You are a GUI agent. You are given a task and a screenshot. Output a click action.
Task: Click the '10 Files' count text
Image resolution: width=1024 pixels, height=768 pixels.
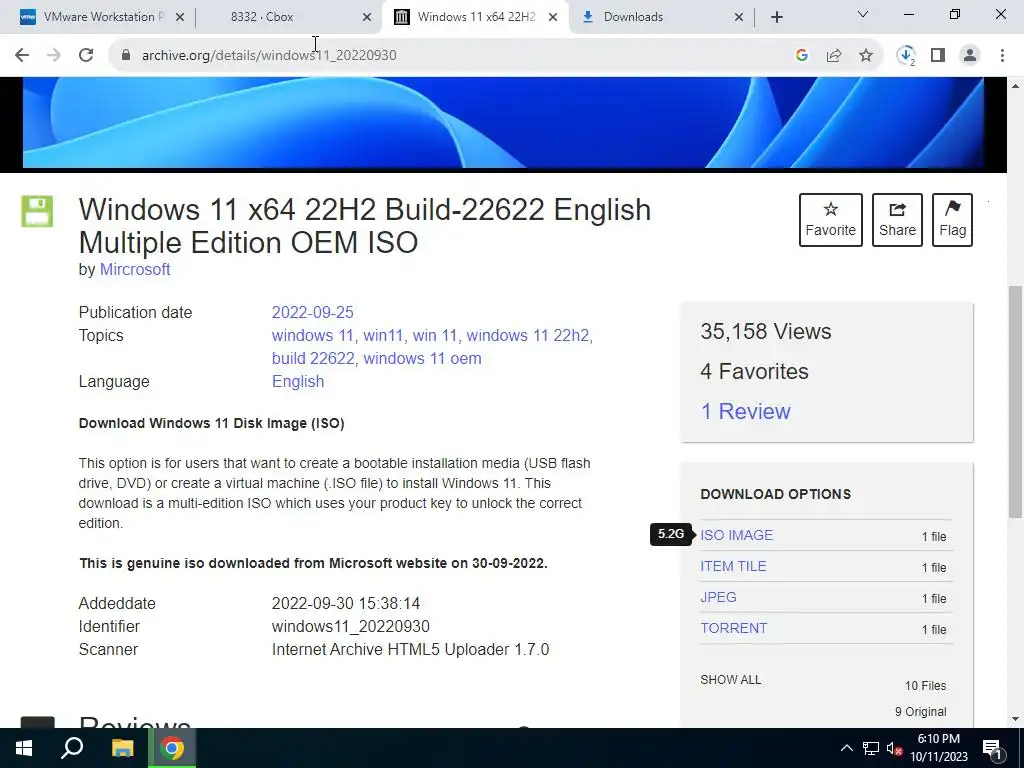(x=925, y=686)
